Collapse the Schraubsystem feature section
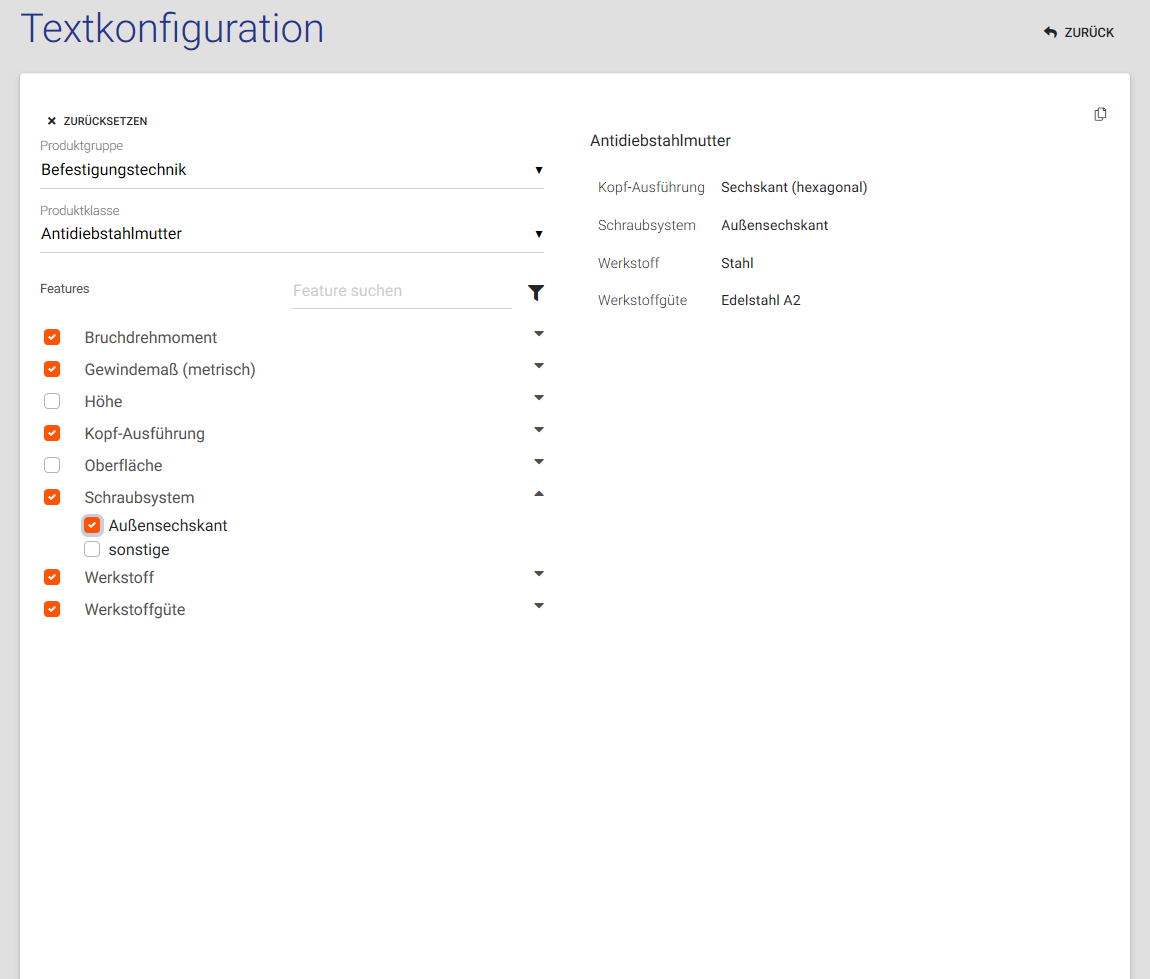 (539, 494)
